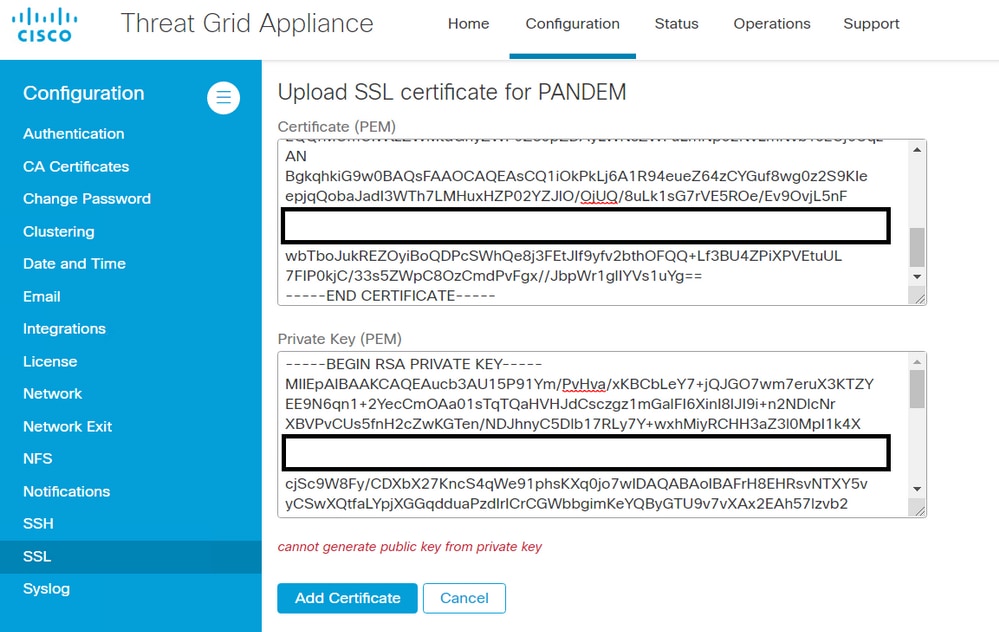Open Date and Time settings
Image resolution: width=999 pixels, height=632 pixels.
coord(74,264)
